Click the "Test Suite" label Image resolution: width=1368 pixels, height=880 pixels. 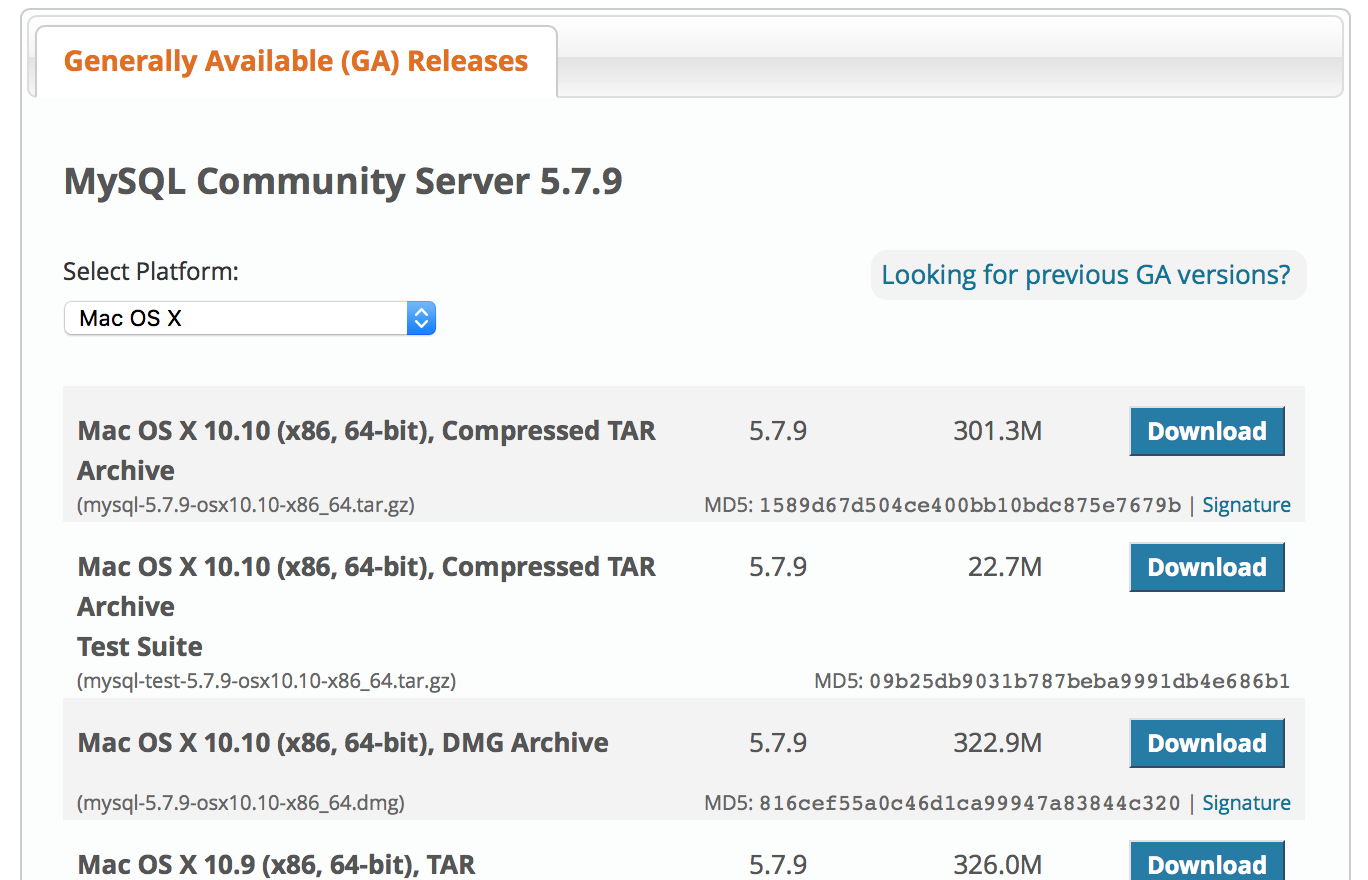(x=139, y=646)
